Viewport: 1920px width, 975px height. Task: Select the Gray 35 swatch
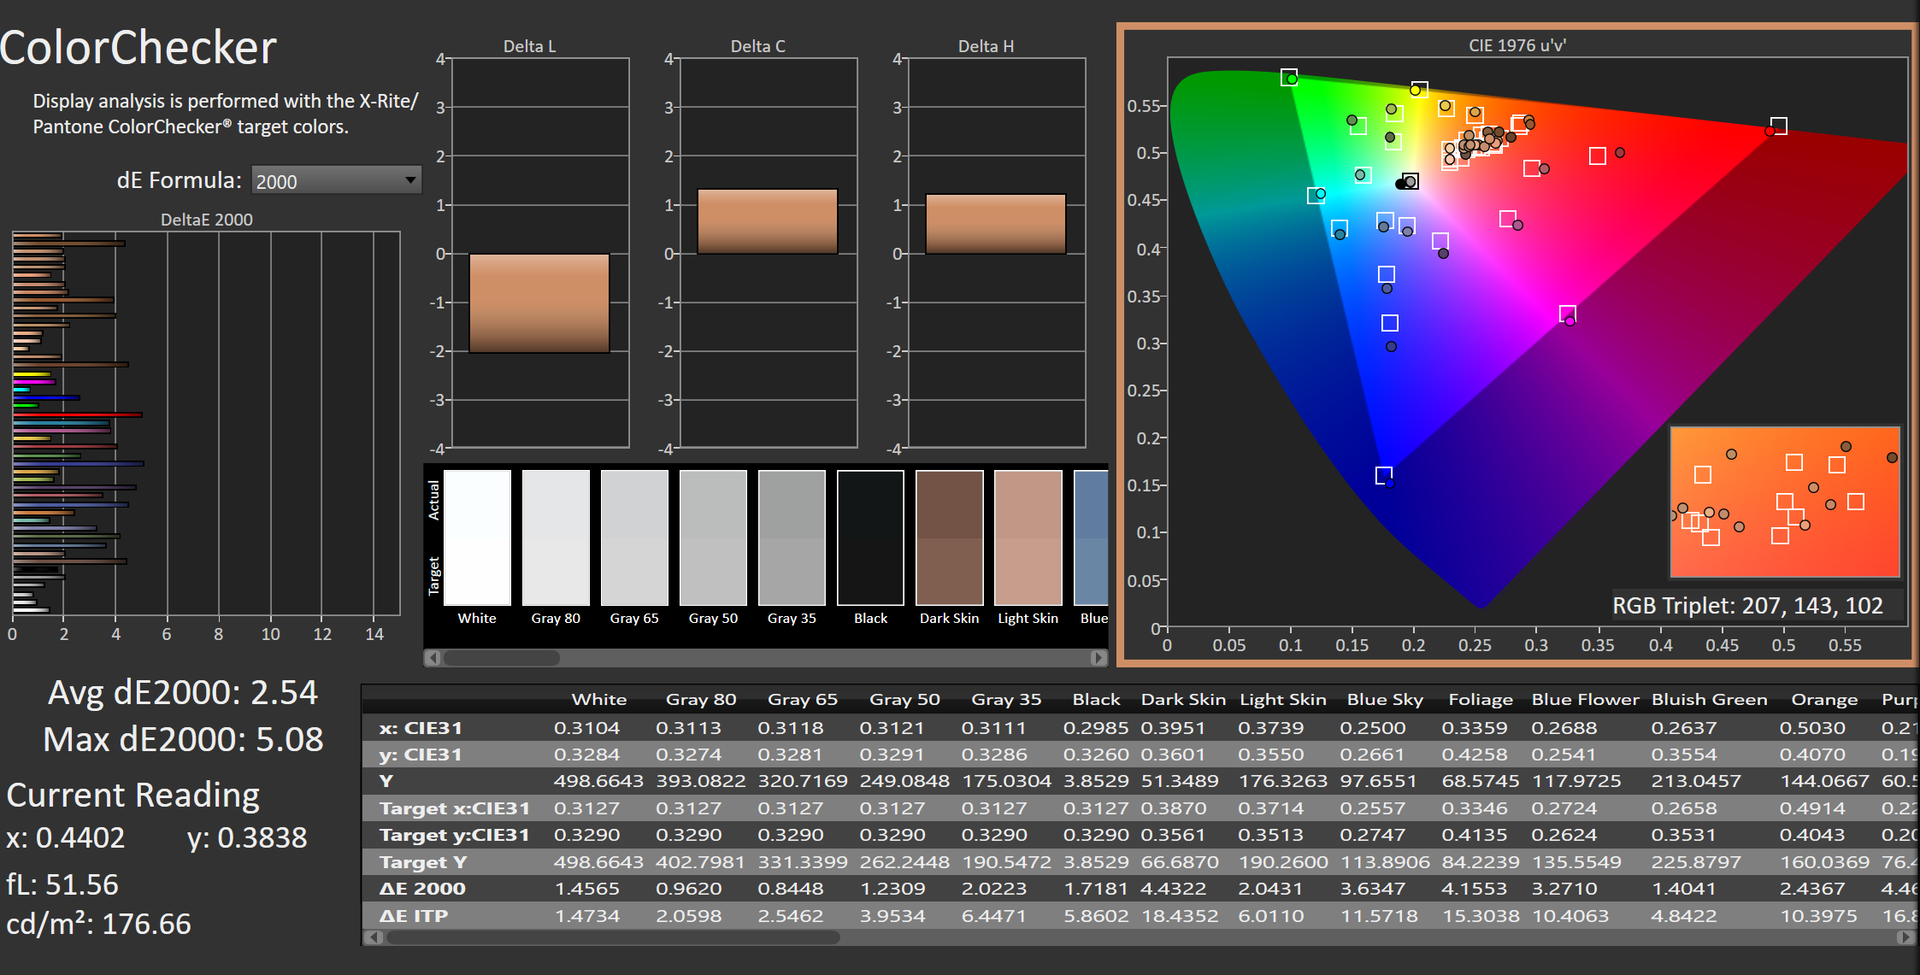click(792, 538)
